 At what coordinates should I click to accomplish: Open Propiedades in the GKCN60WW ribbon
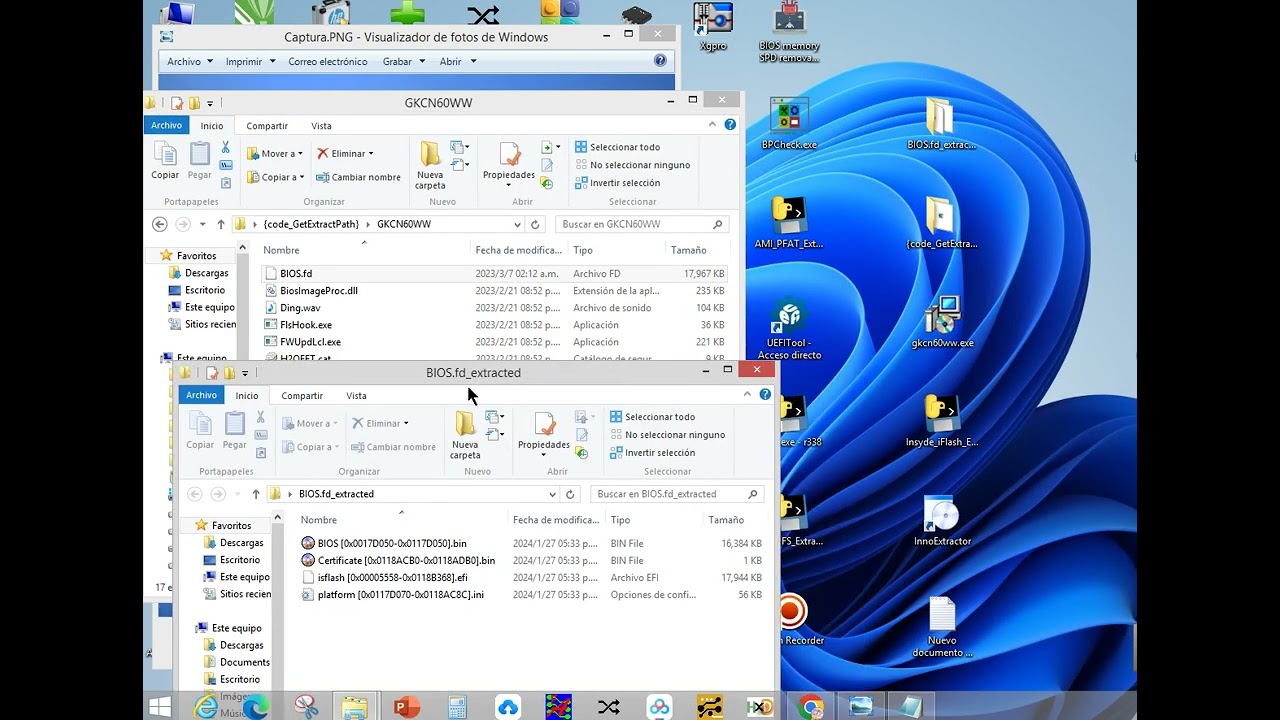click(509, 164)
